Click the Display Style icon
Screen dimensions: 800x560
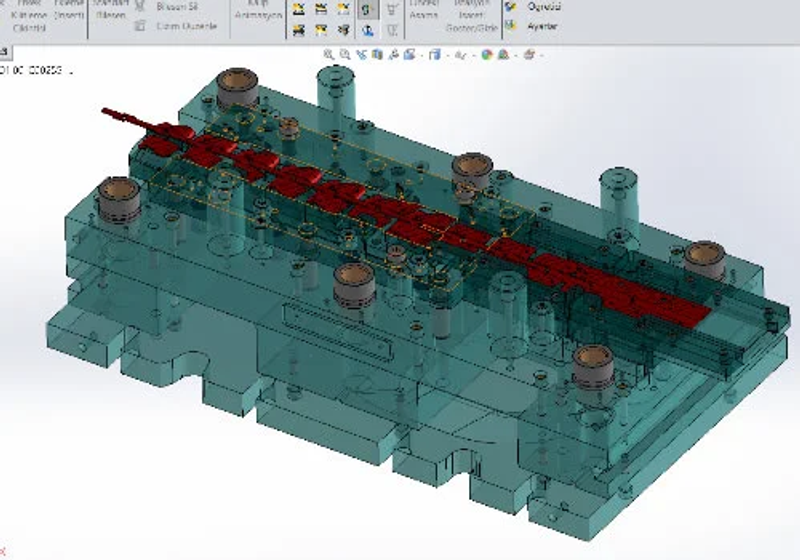(434, 54)
